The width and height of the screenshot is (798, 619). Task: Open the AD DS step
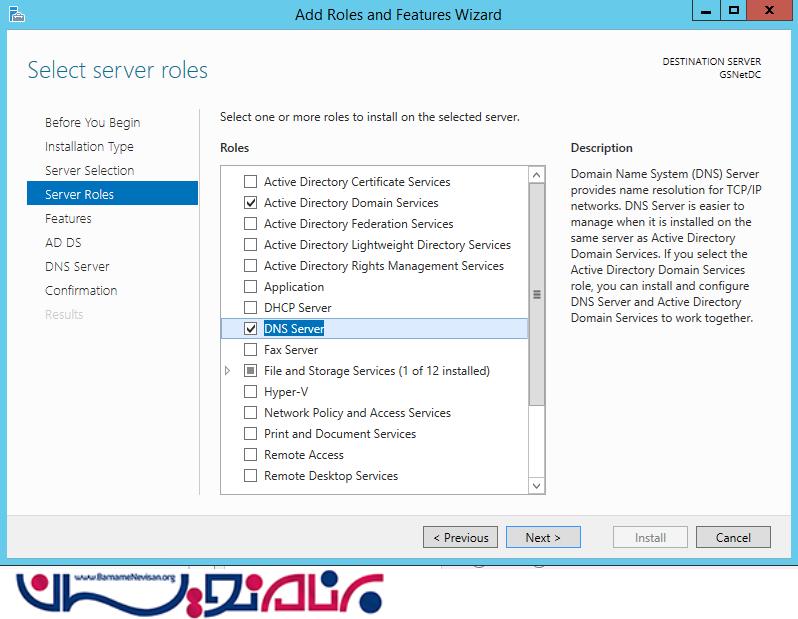click(x=63, y=243)
